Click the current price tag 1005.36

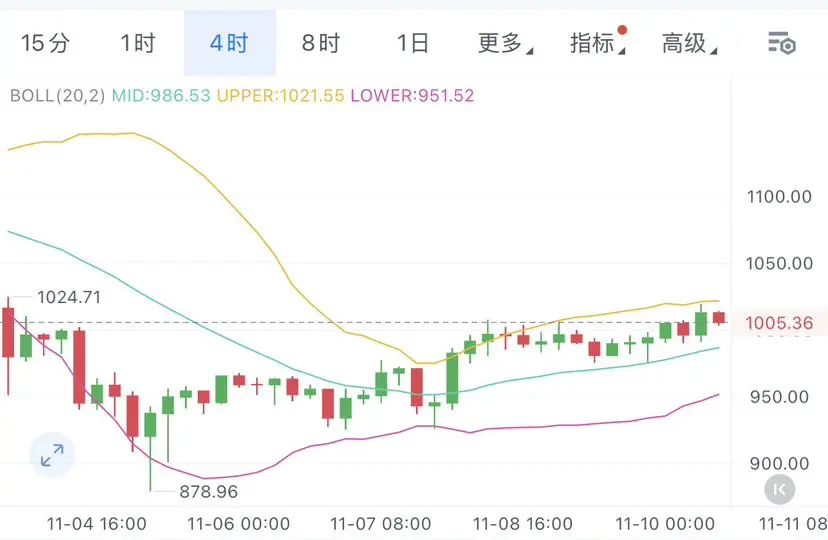[779, 323]
